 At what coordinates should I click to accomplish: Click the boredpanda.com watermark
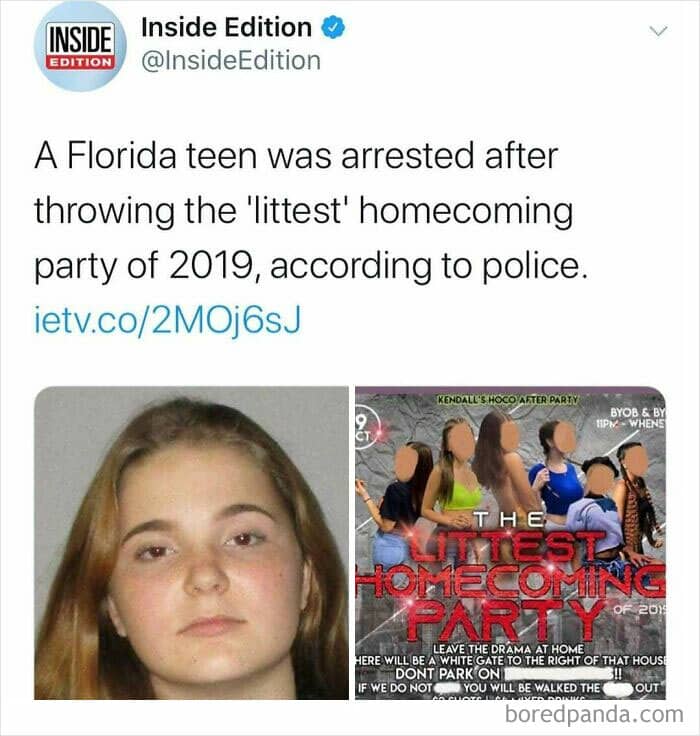coord(594,714)
